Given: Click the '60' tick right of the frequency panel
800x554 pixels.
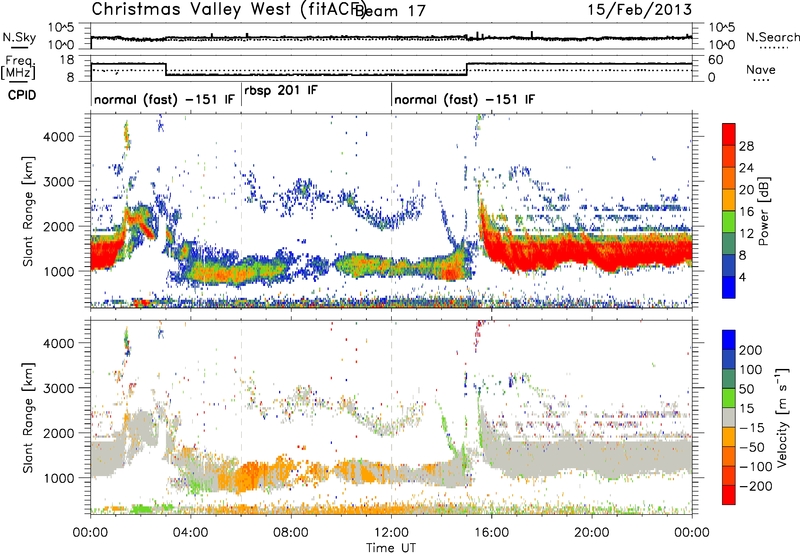Looking at the screenshot, I should coord(716,60).
